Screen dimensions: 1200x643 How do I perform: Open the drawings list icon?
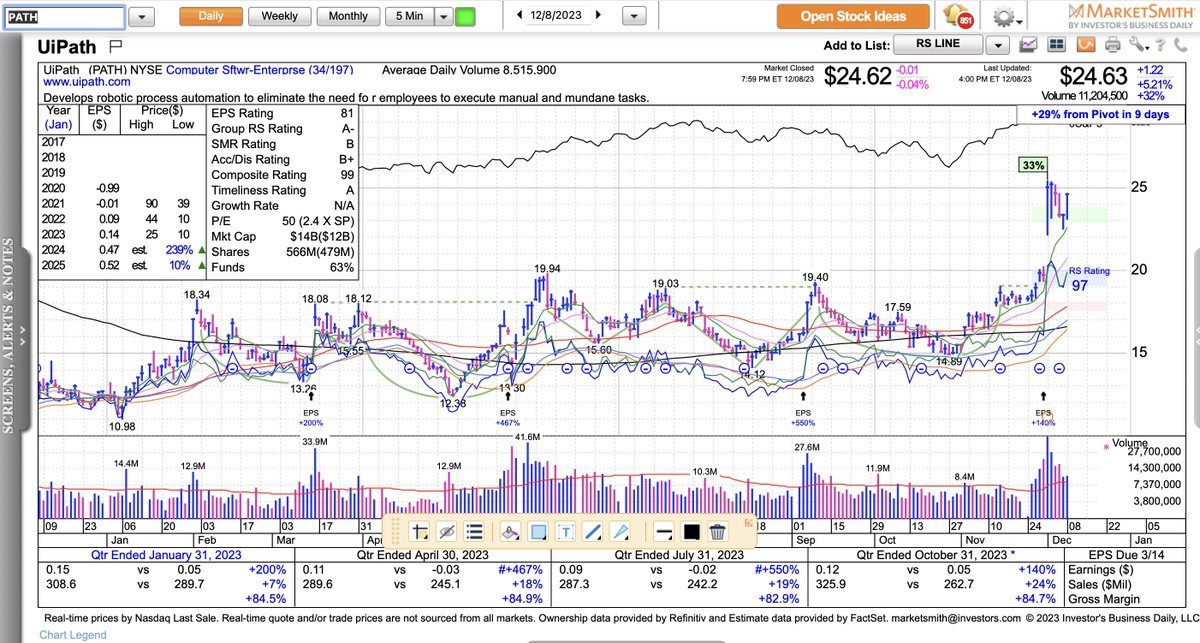(475, 531)
